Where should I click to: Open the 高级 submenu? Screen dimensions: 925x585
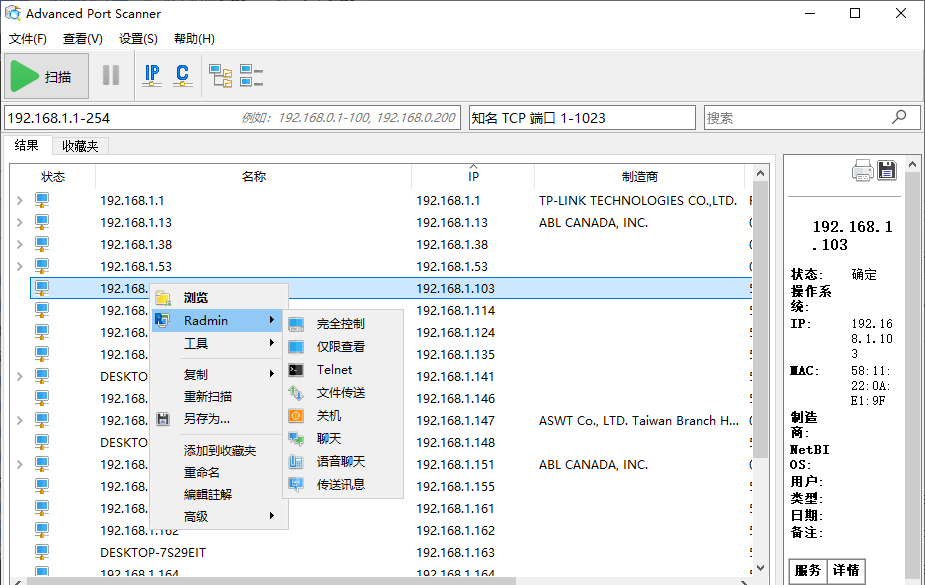218,517
